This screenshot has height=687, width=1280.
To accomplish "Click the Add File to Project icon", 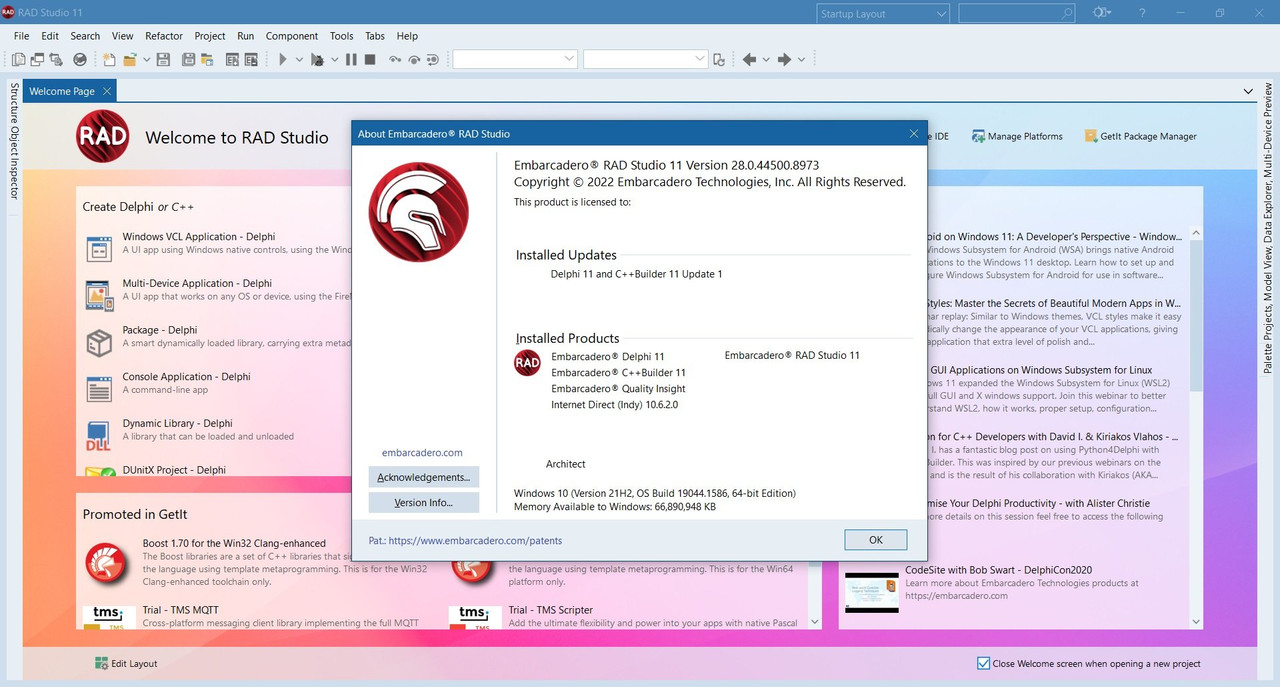I will point(232,60).
